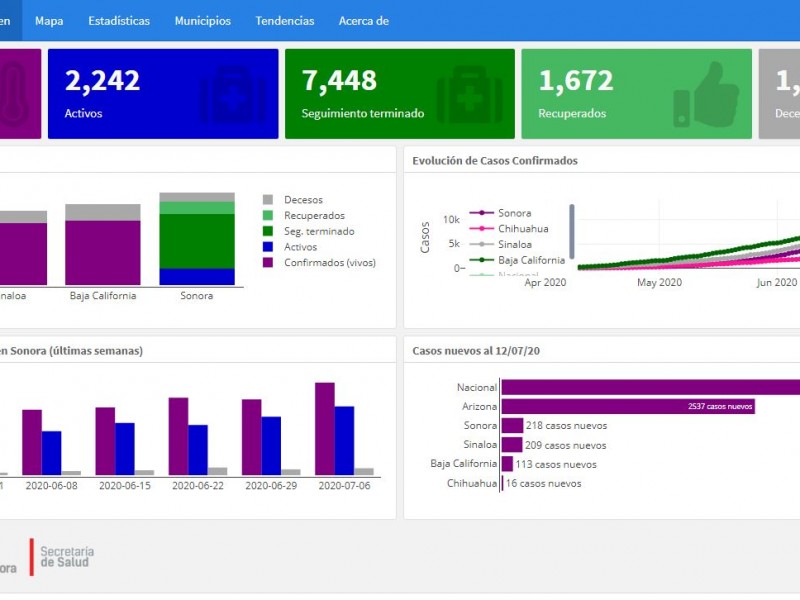Click the "Apr 2020" axis label
Viewport: 800px width, 600px height.
click(x=545, y=282)
